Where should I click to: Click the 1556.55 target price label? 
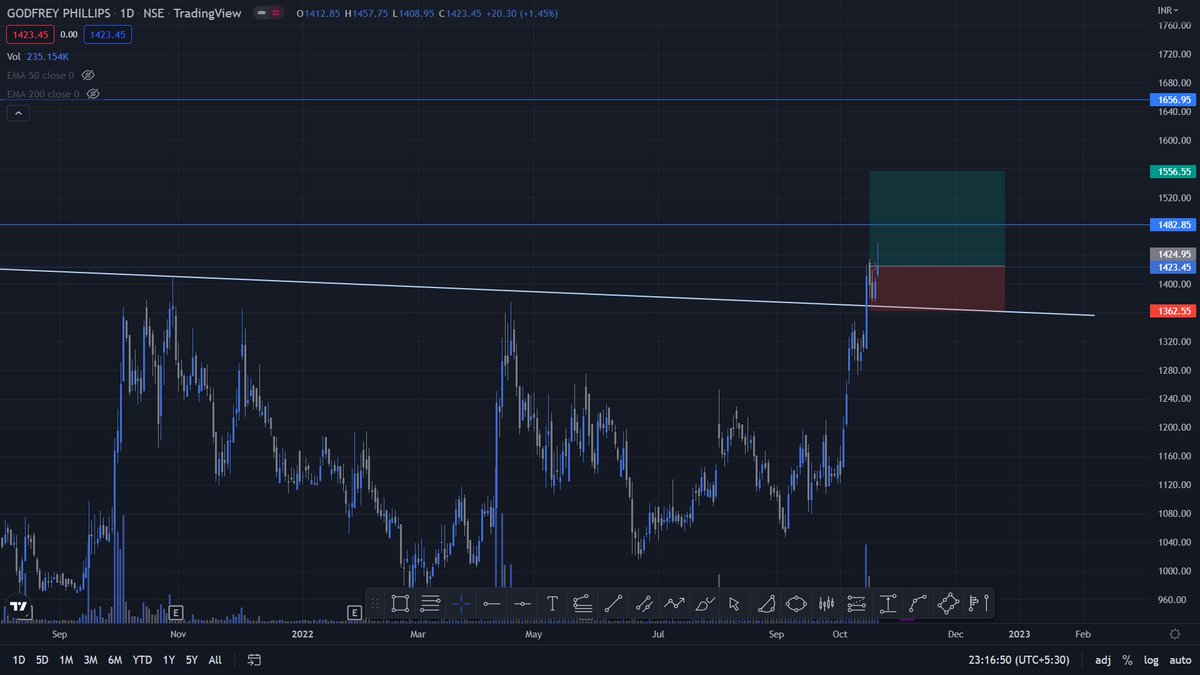click(x=1172, y=172)
